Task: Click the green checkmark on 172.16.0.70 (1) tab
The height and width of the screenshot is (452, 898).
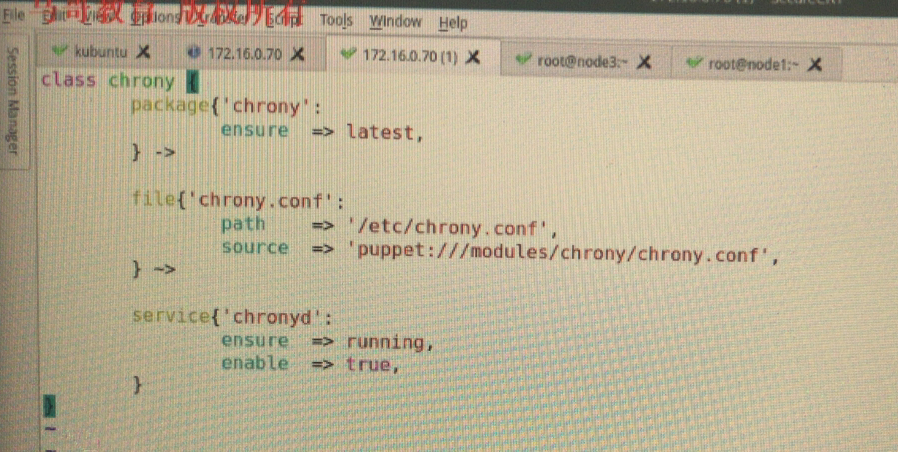Action: pyautogui.click(x=348, y=54)
